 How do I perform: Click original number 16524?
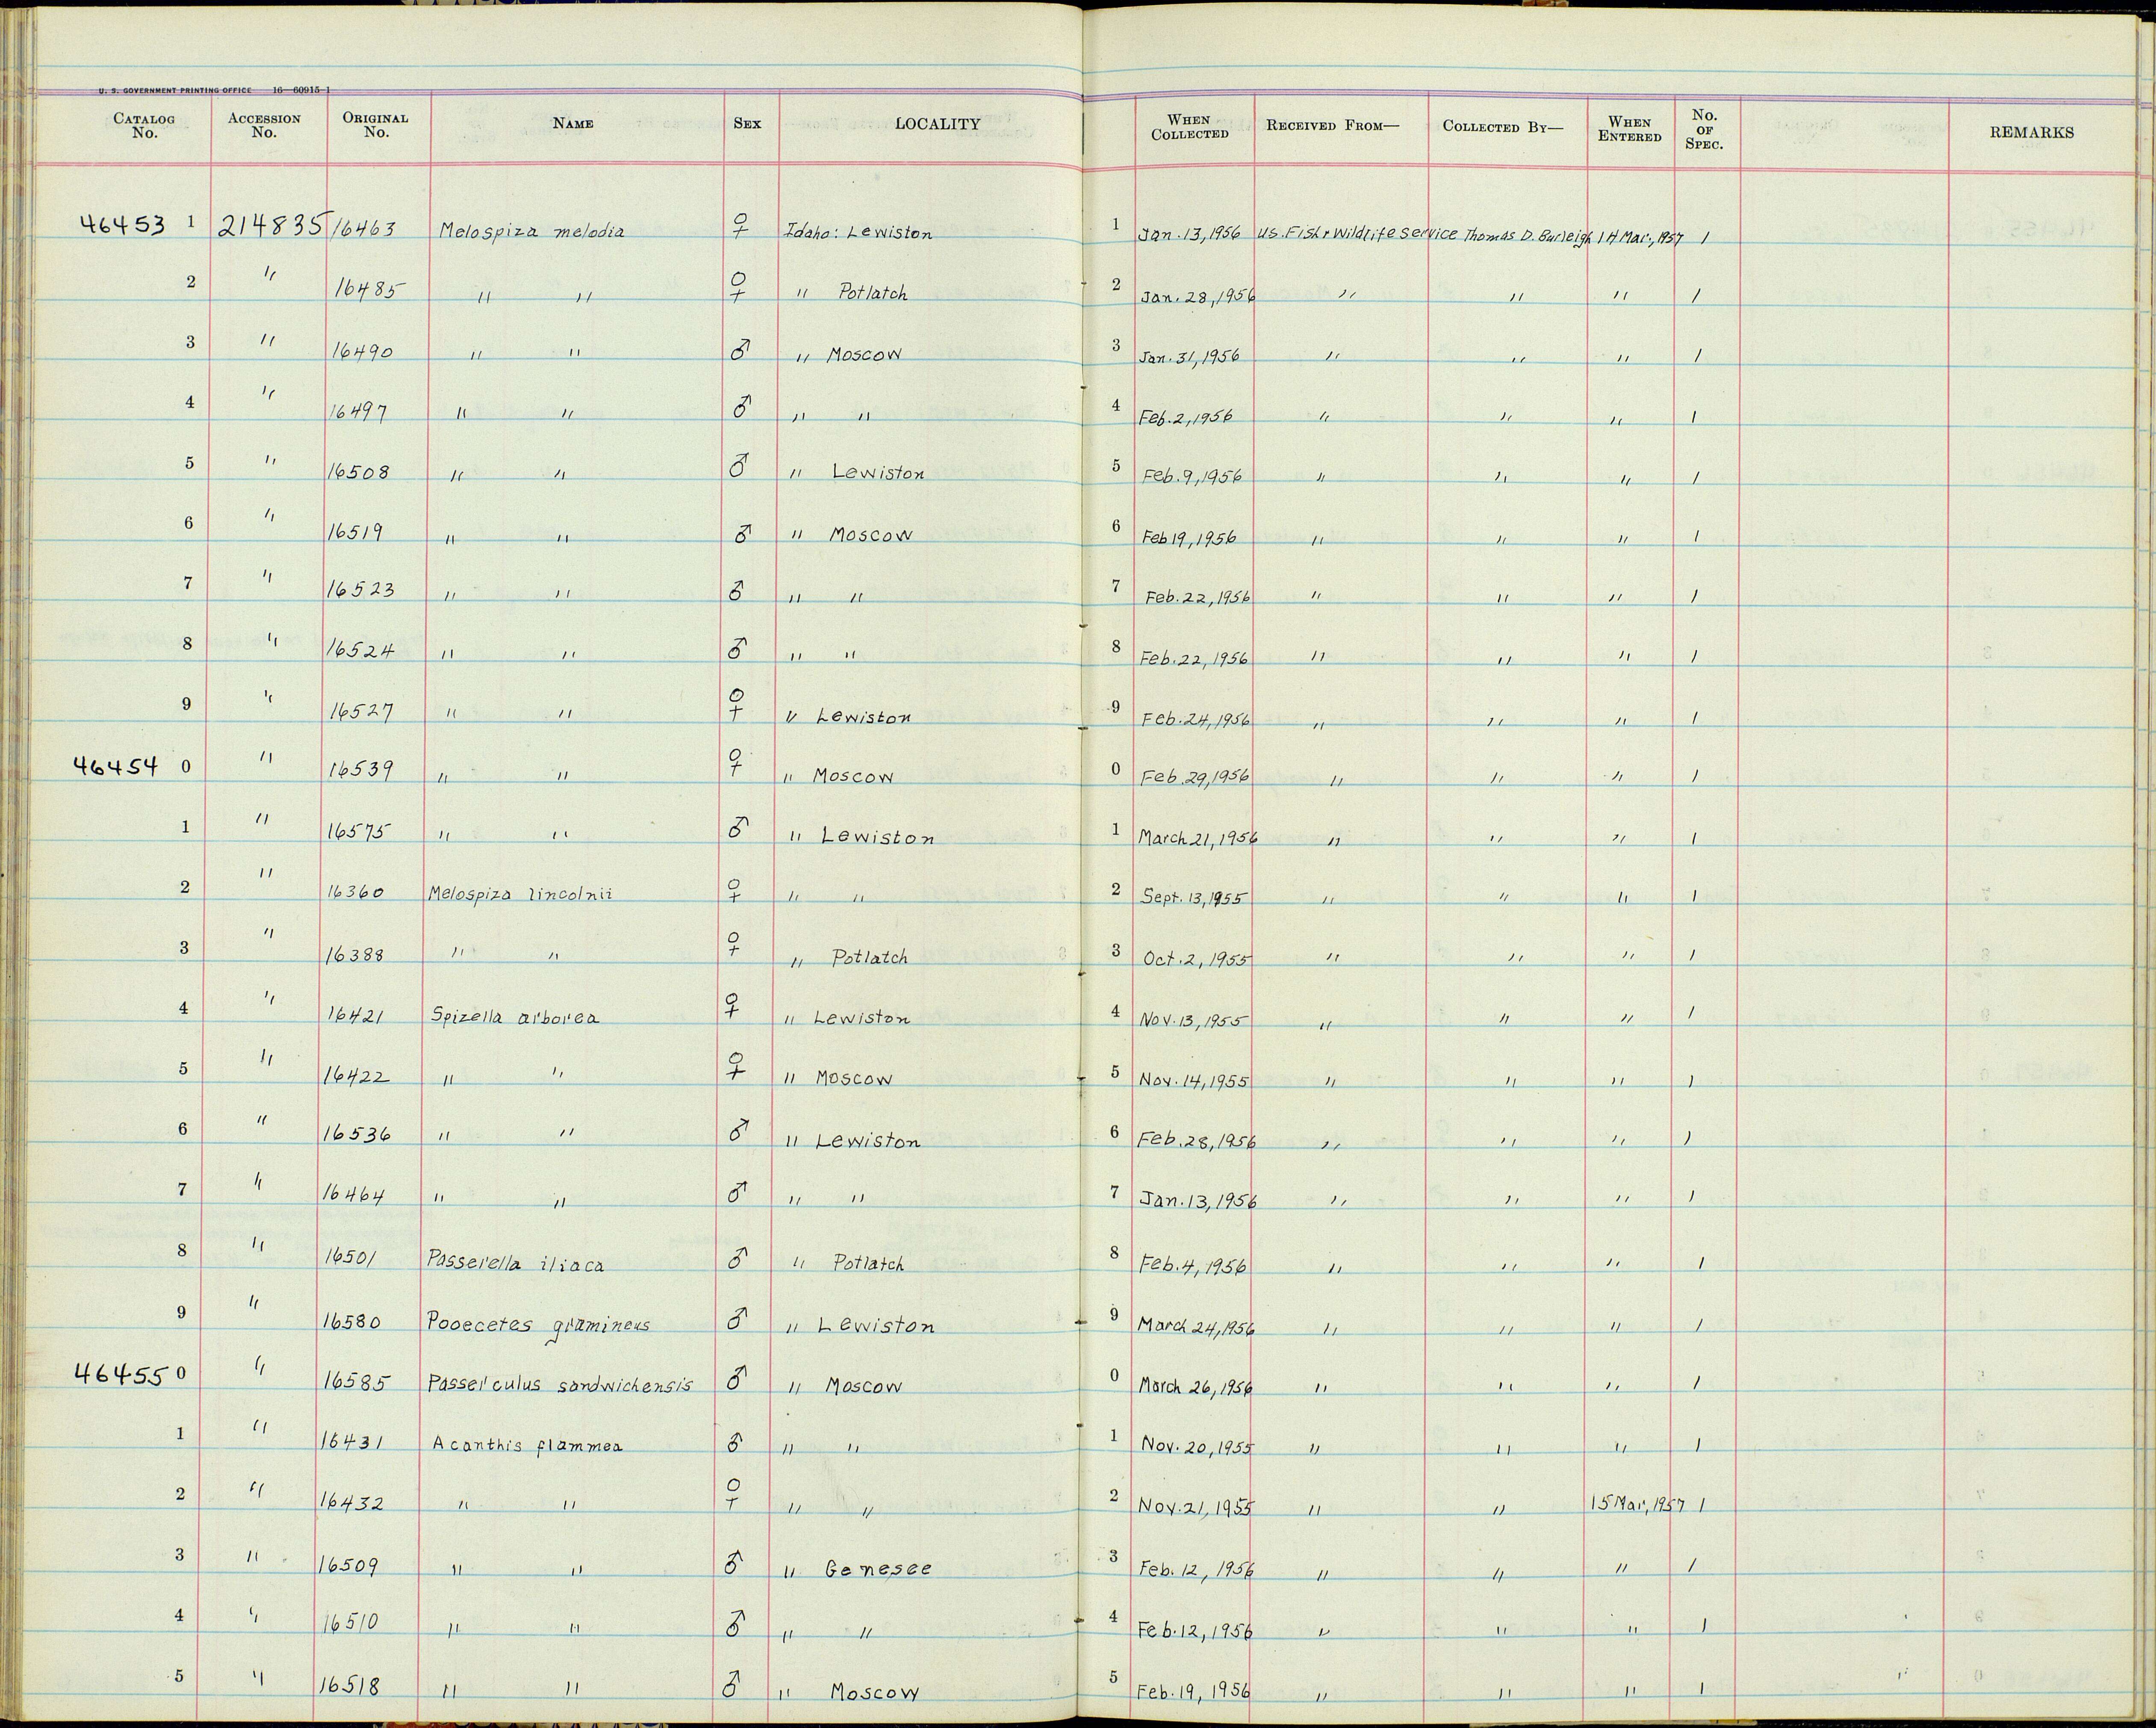361,650
